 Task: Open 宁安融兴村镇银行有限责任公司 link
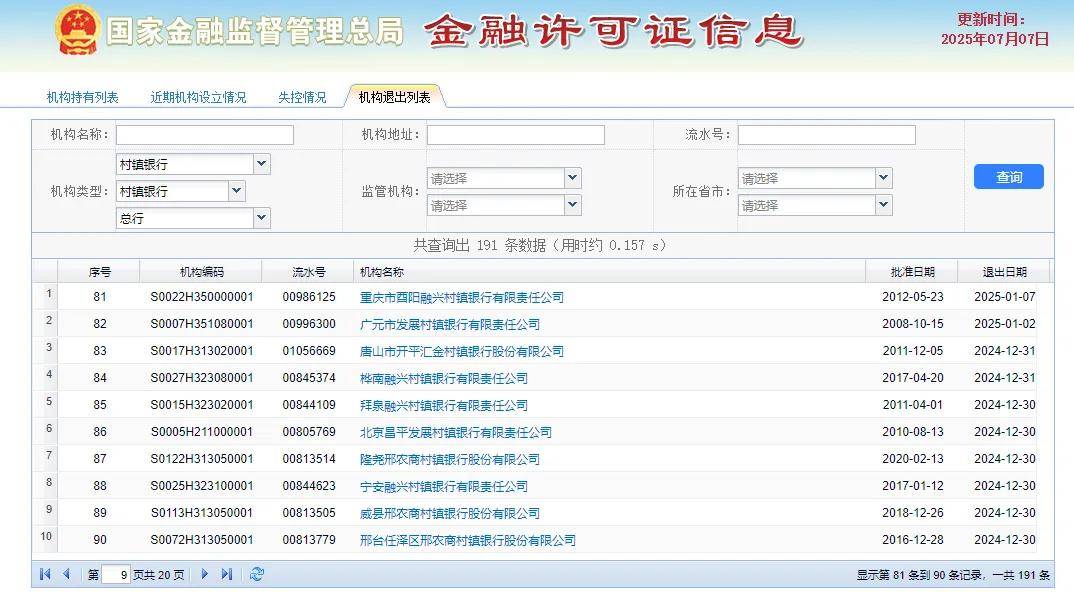click(x=444, y=486)
